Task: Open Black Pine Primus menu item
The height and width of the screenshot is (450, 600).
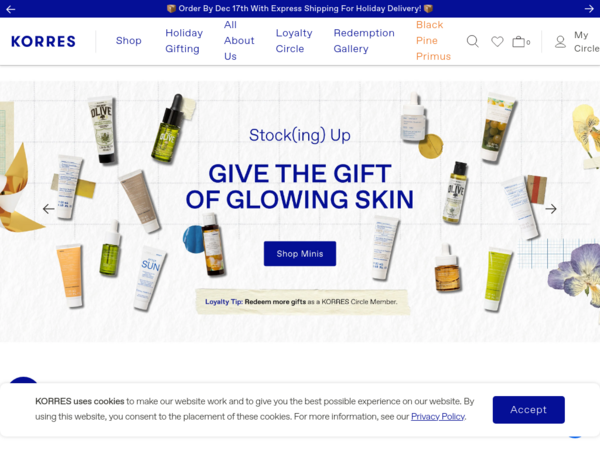Action: tap(433, 41)
